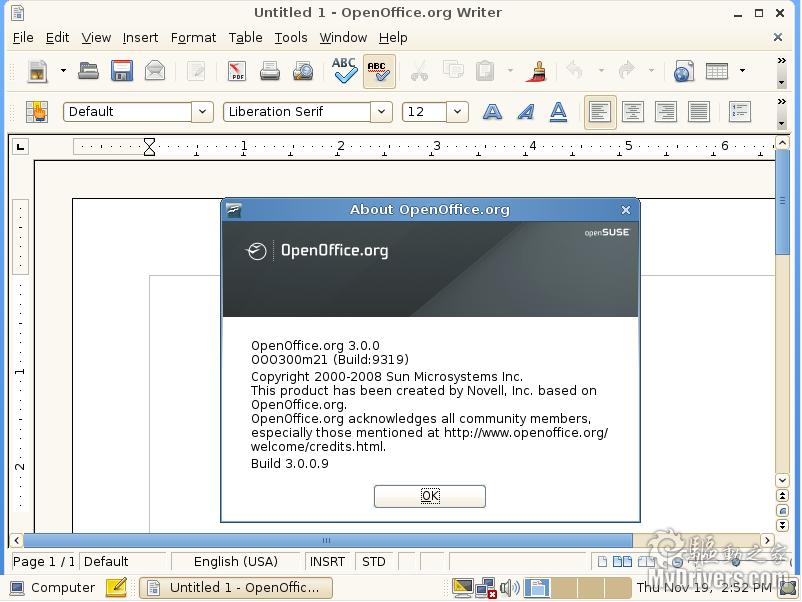Click the Open file icon
This screenshot has width=802, height=602.
click(x=88, y=71)
